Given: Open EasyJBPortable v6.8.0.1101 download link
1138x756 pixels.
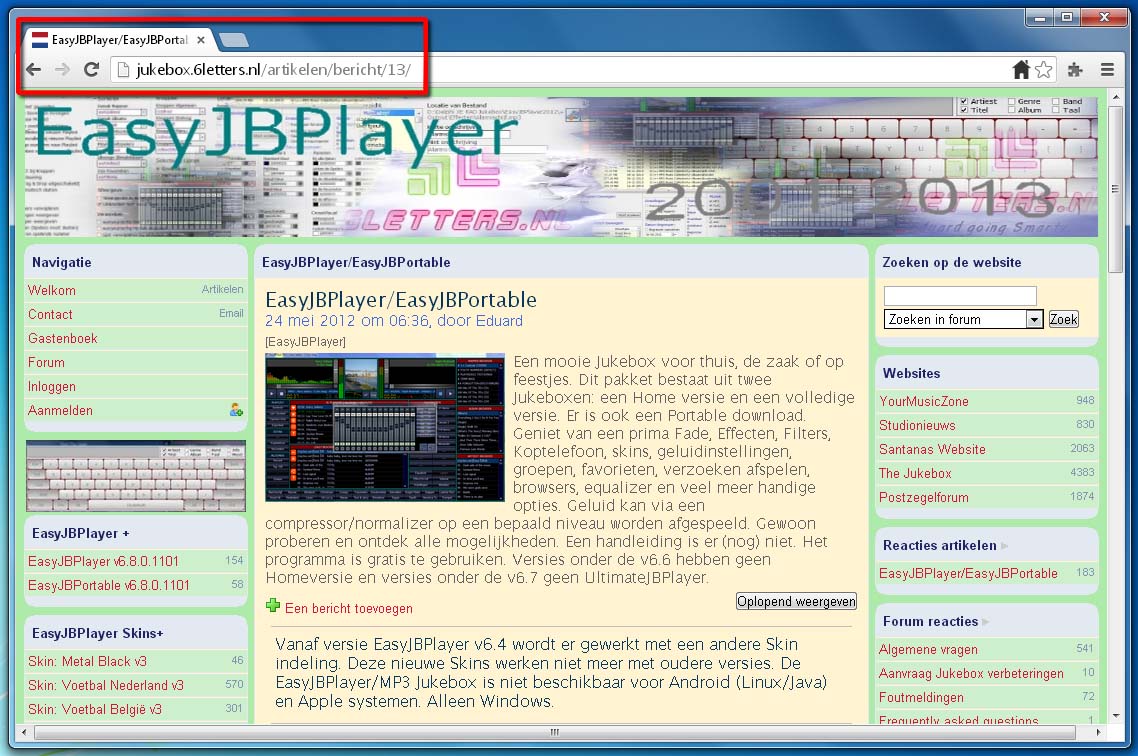Looking at the screenshot, I should pos(109,586).
